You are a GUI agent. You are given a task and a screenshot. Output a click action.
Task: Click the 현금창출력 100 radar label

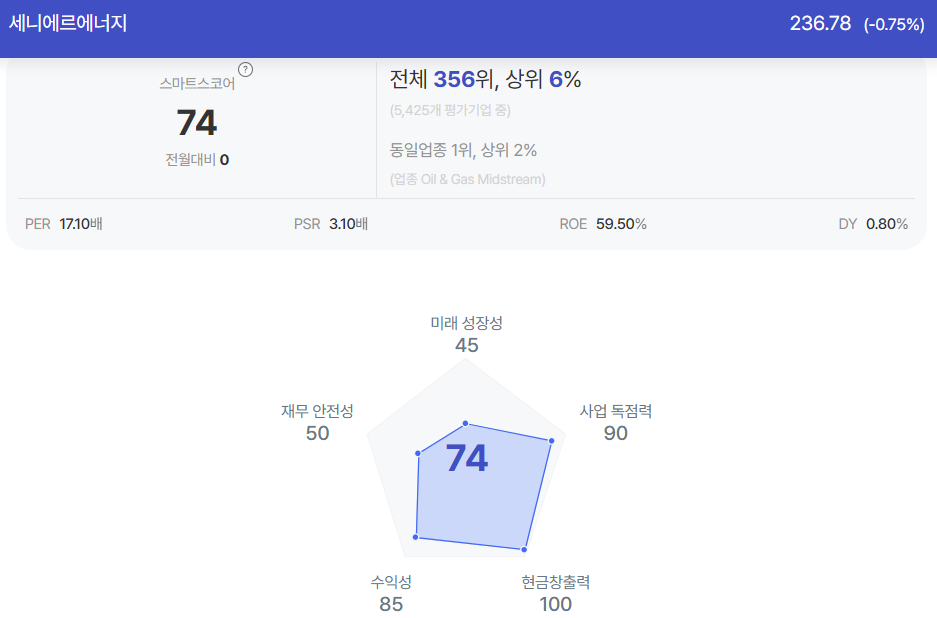click(556, 593)
